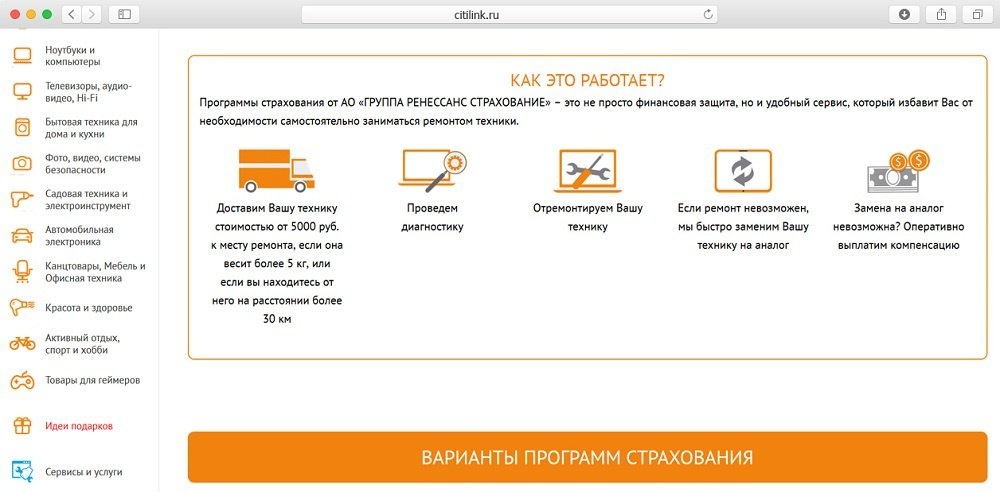Click the Сервисы и услуги sidebar icon

(x=22, y=472)
